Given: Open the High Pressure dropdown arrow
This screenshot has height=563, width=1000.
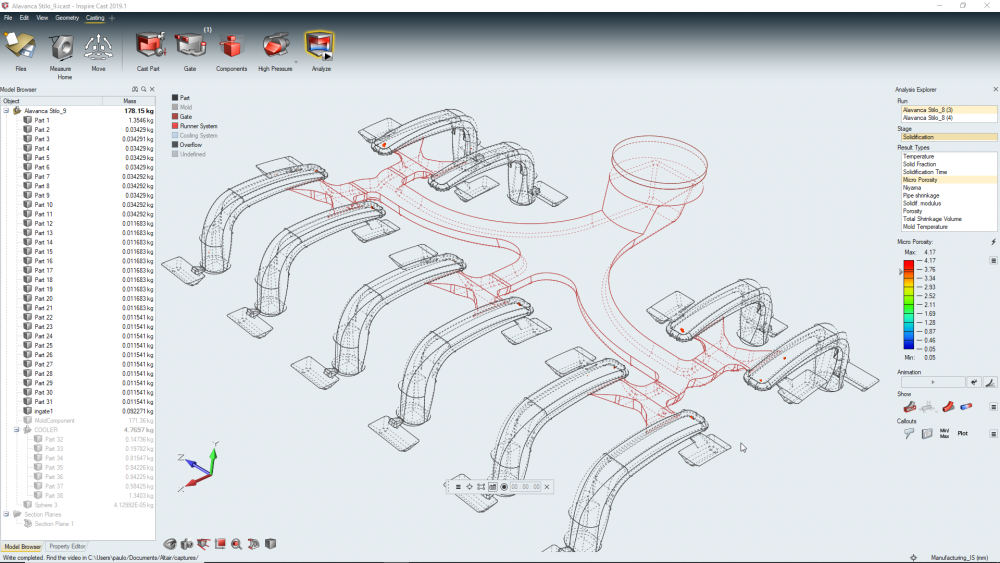Looking at the screenshot, I should 295,62.
